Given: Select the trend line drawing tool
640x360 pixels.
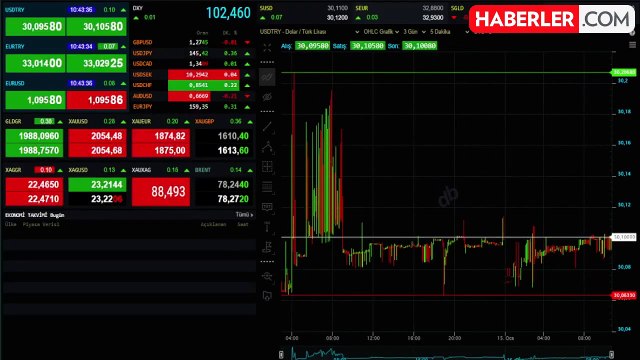Looking at the screenshot, I should pyautogui.click(x=267, y=127).
